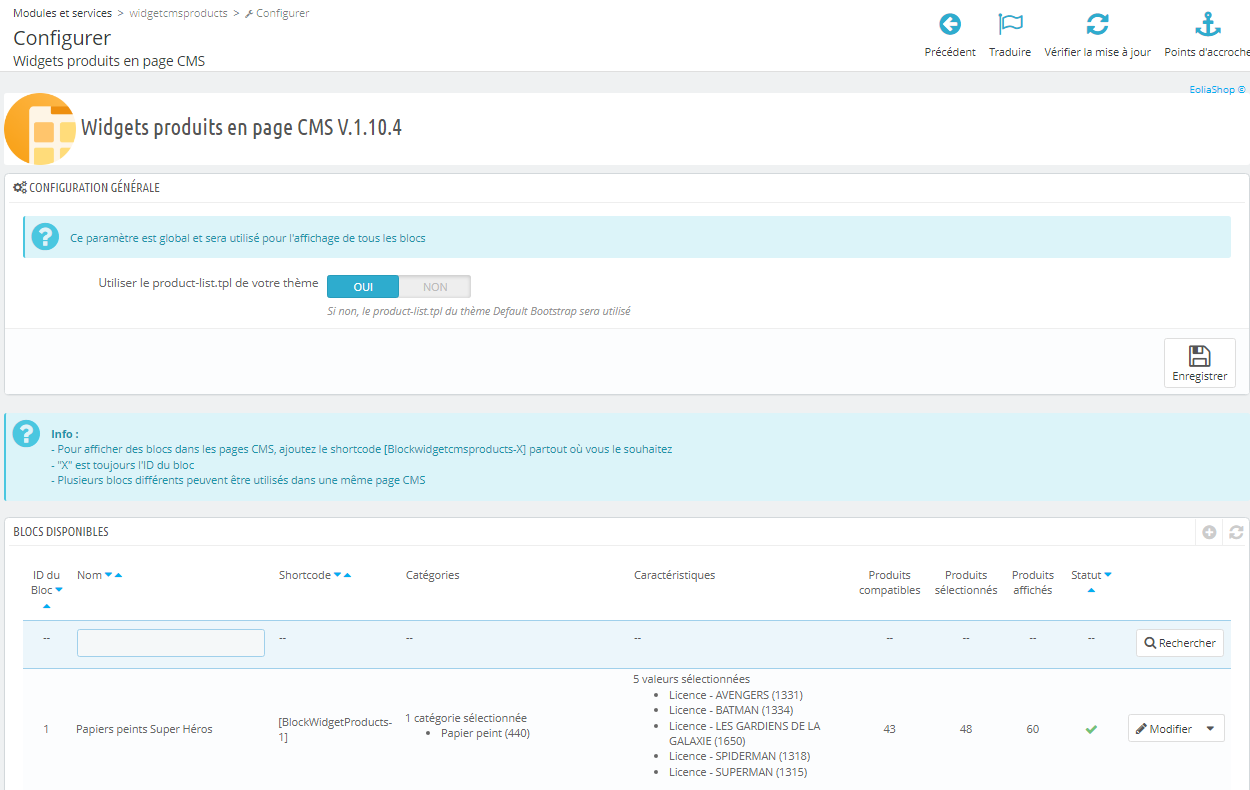The width and height of the screenshot is (1250, 790).
Task: Open the Traduire flag icon
Action: click(x=1010, y=24)
